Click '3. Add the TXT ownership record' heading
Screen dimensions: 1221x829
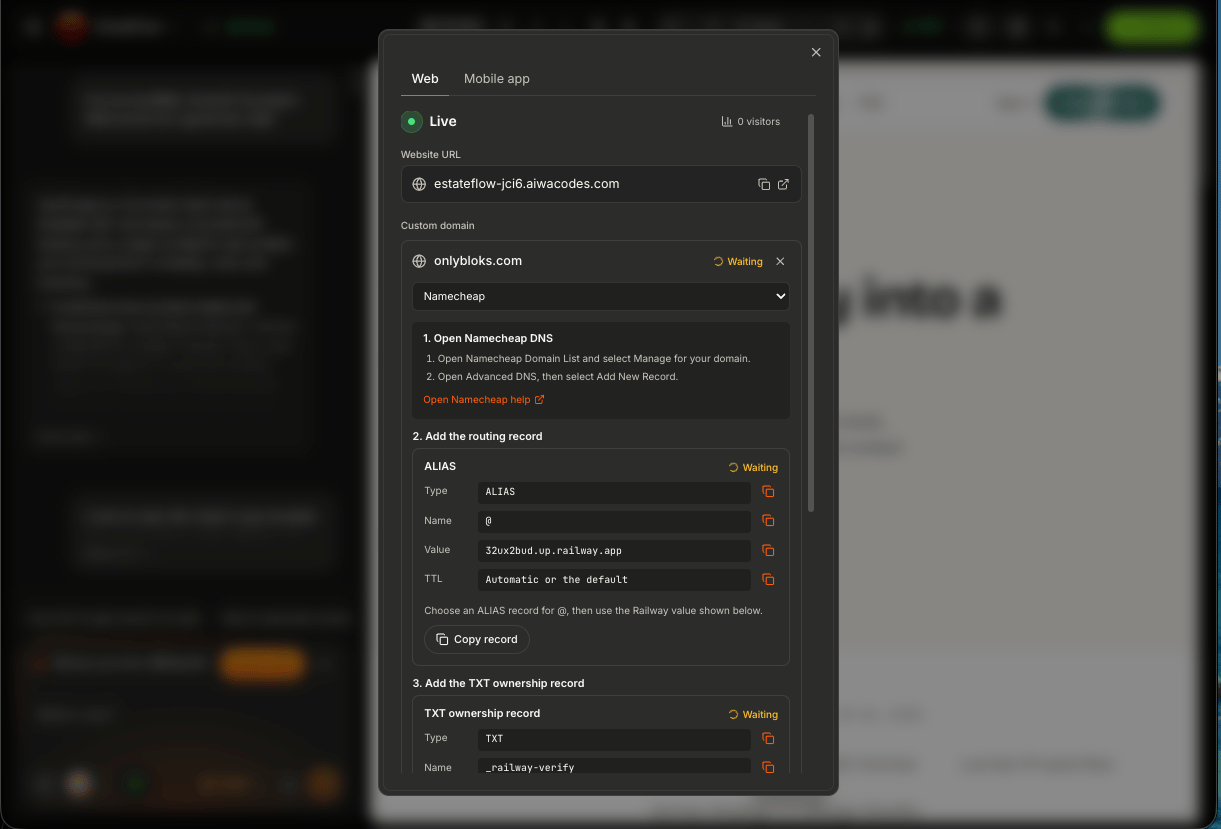coord(498,683)
